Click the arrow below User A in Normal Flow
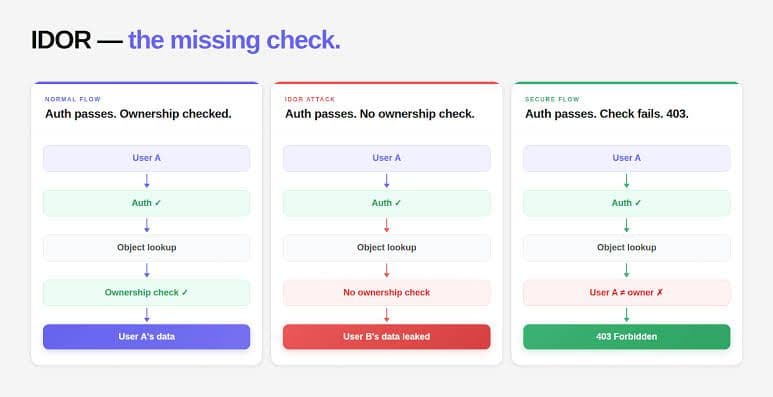773x397 pixels. [146, 181]
